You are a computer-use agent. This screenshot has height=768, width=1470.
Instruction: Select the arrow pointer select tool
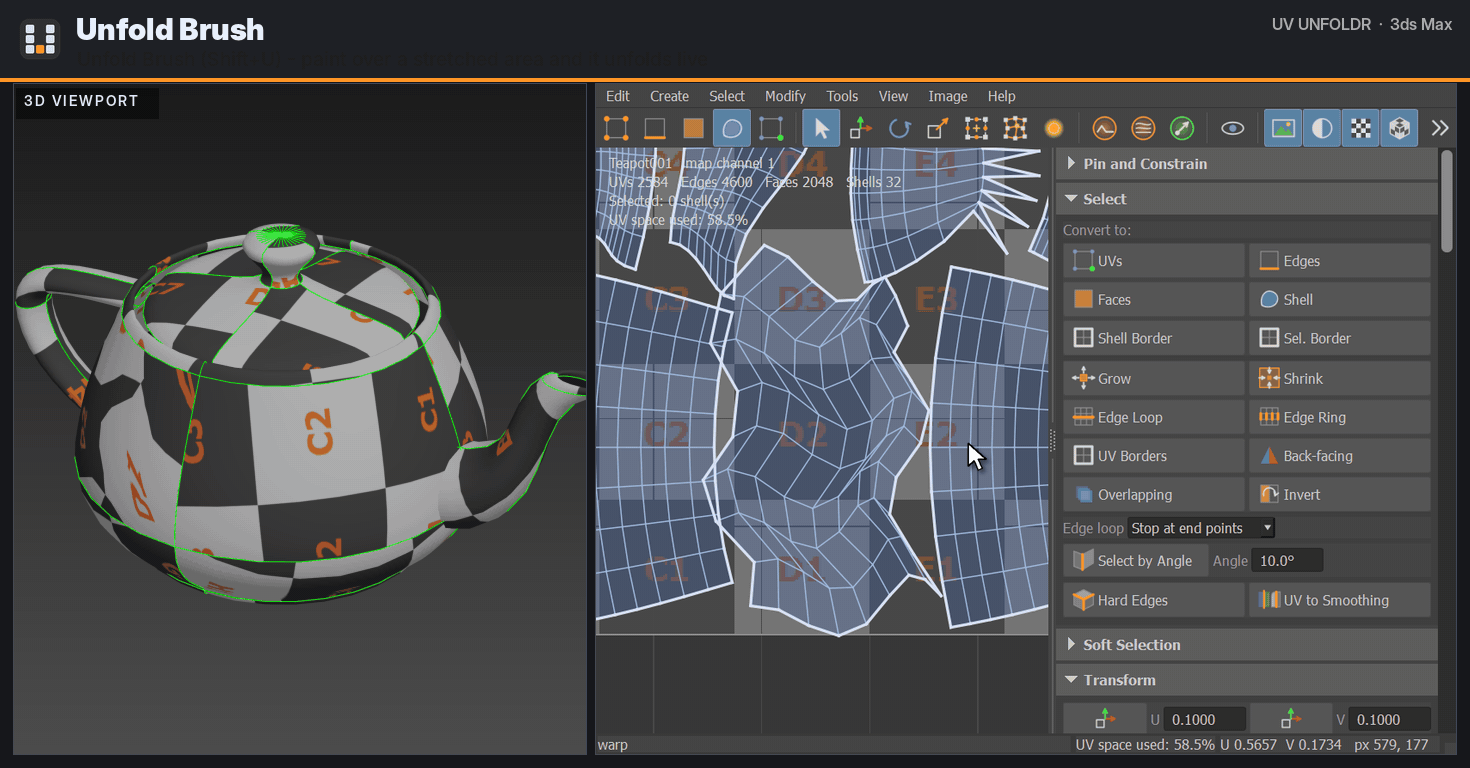[821, 128]
